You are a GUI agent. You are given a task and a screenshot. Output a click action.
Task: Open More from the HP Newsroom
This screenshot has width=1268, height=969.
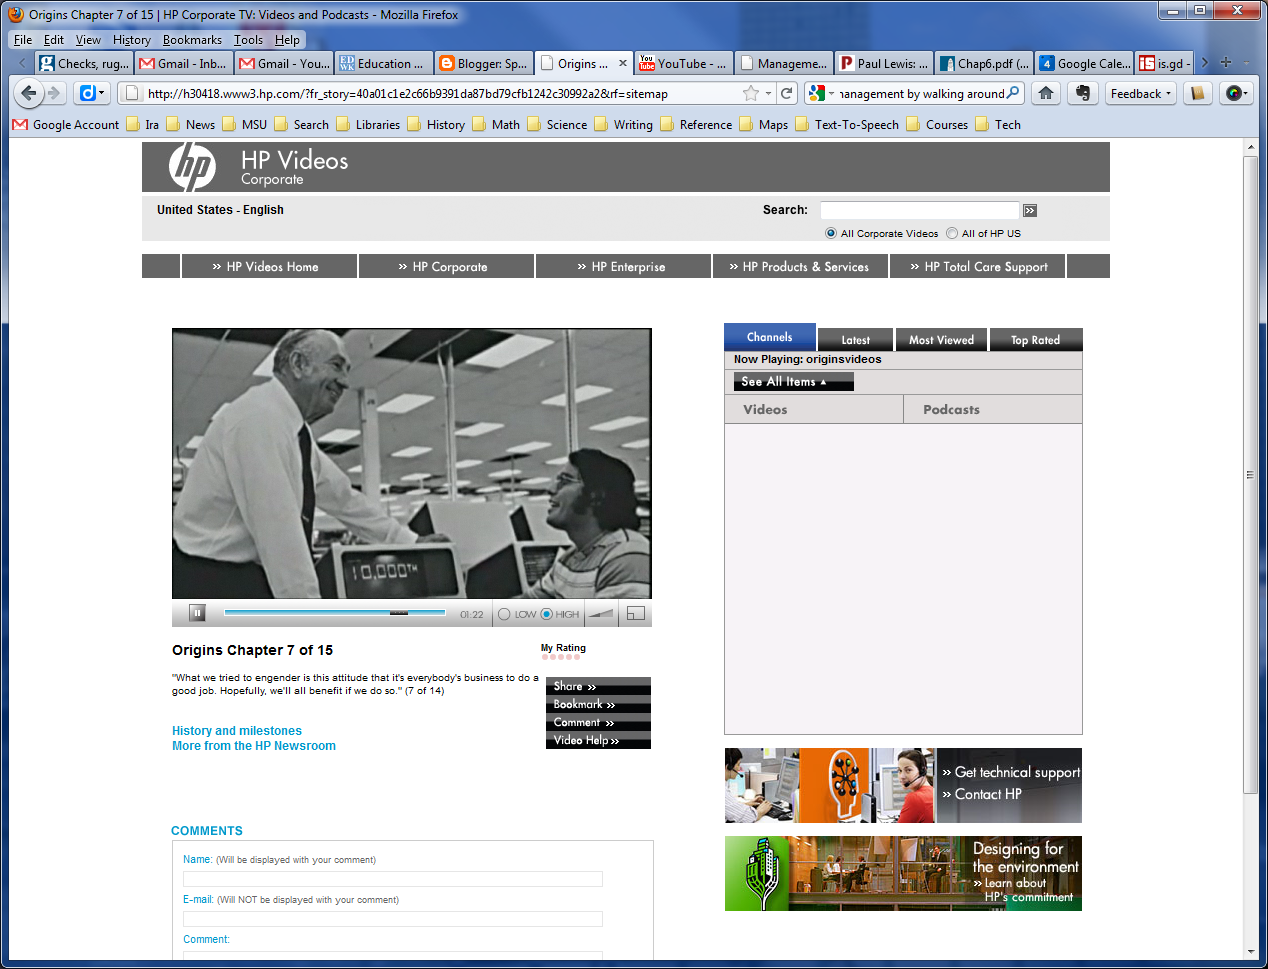pos(254,746)
